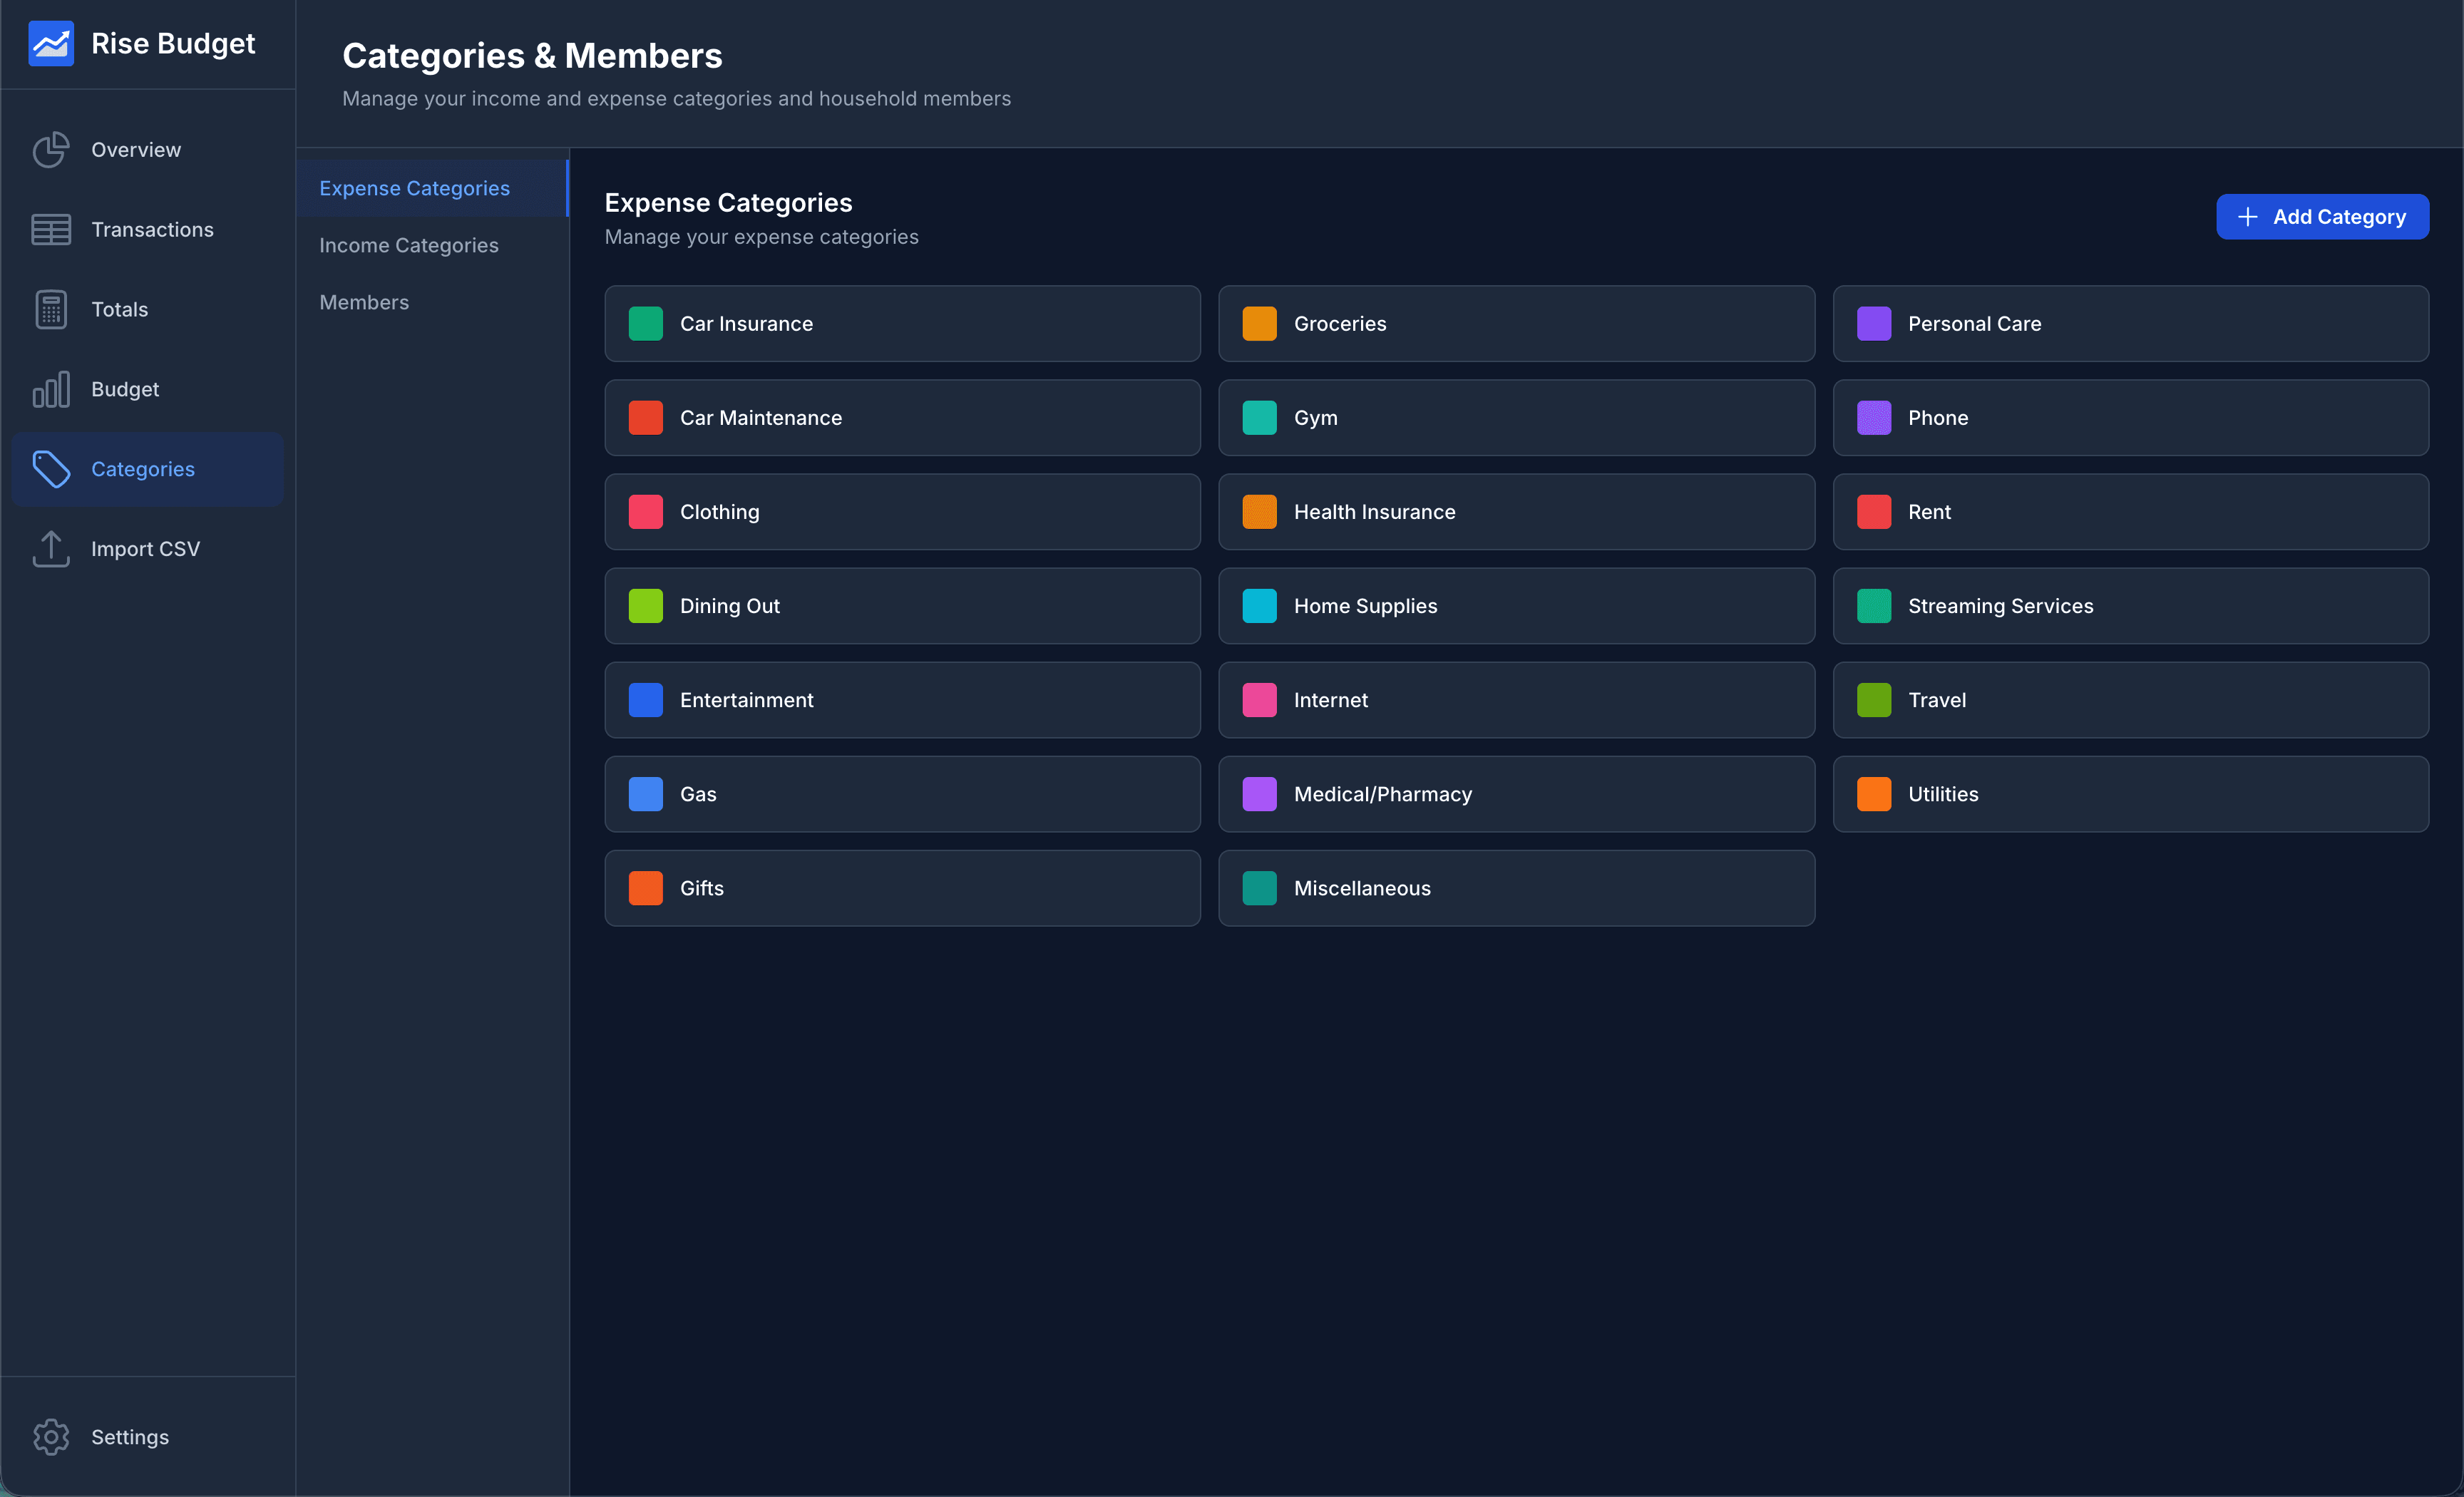Open Settings via the gear icon
The image size is (2464, 1497).
pos(51,1437)
